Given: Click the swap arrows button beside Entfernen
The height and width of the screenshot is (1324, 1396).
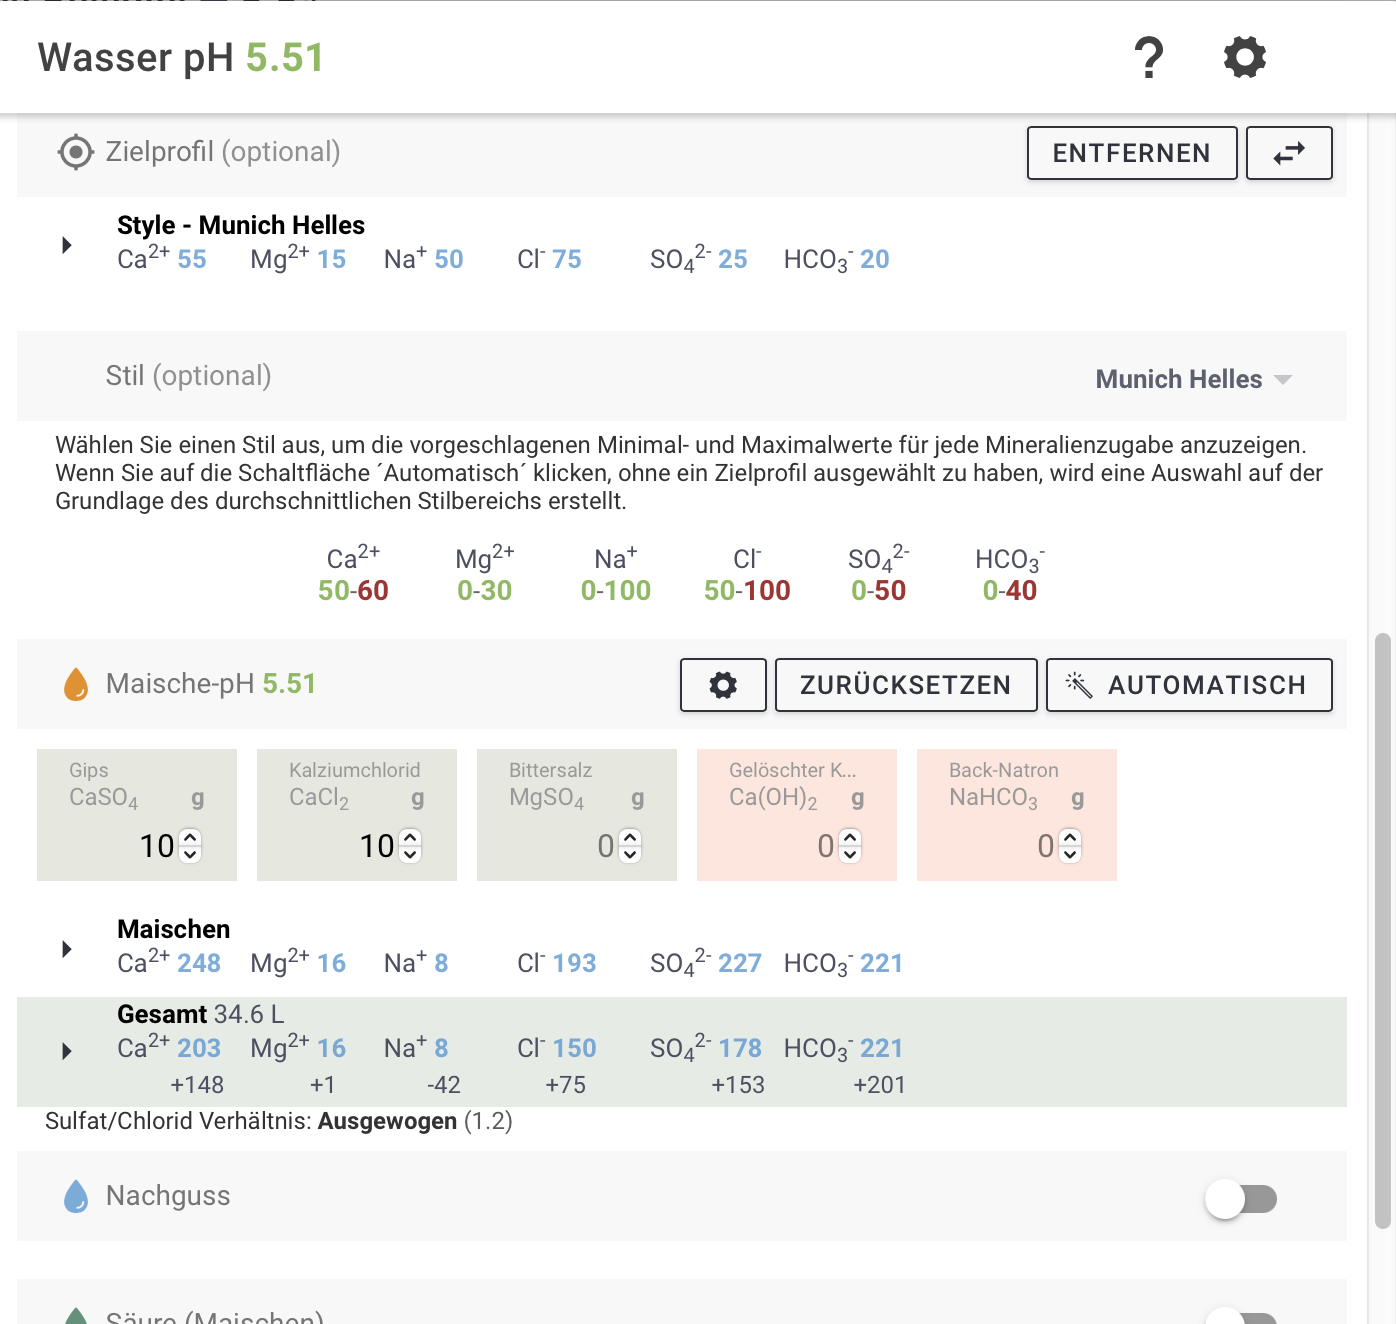Looking at the screenshot, I should pyautogui.click(x=1289, y=153).
